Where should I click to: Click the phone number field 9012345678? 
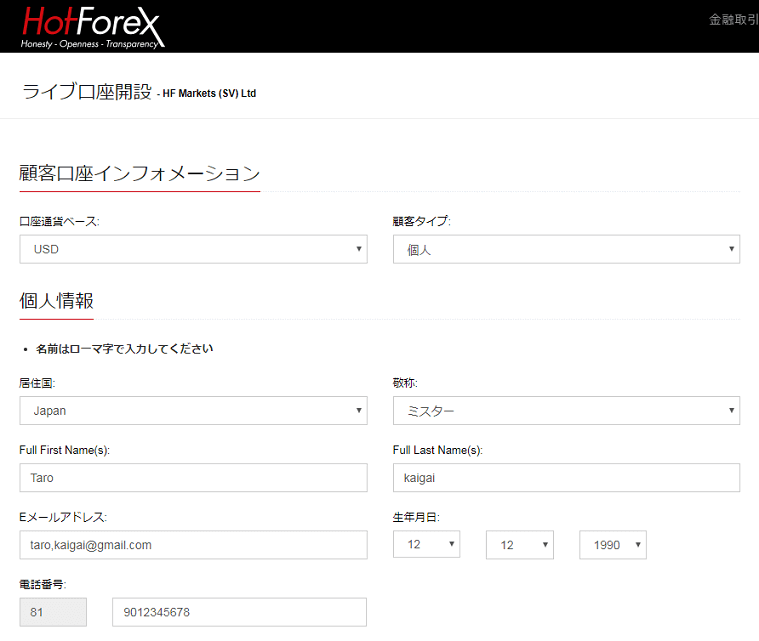(239, 612)
